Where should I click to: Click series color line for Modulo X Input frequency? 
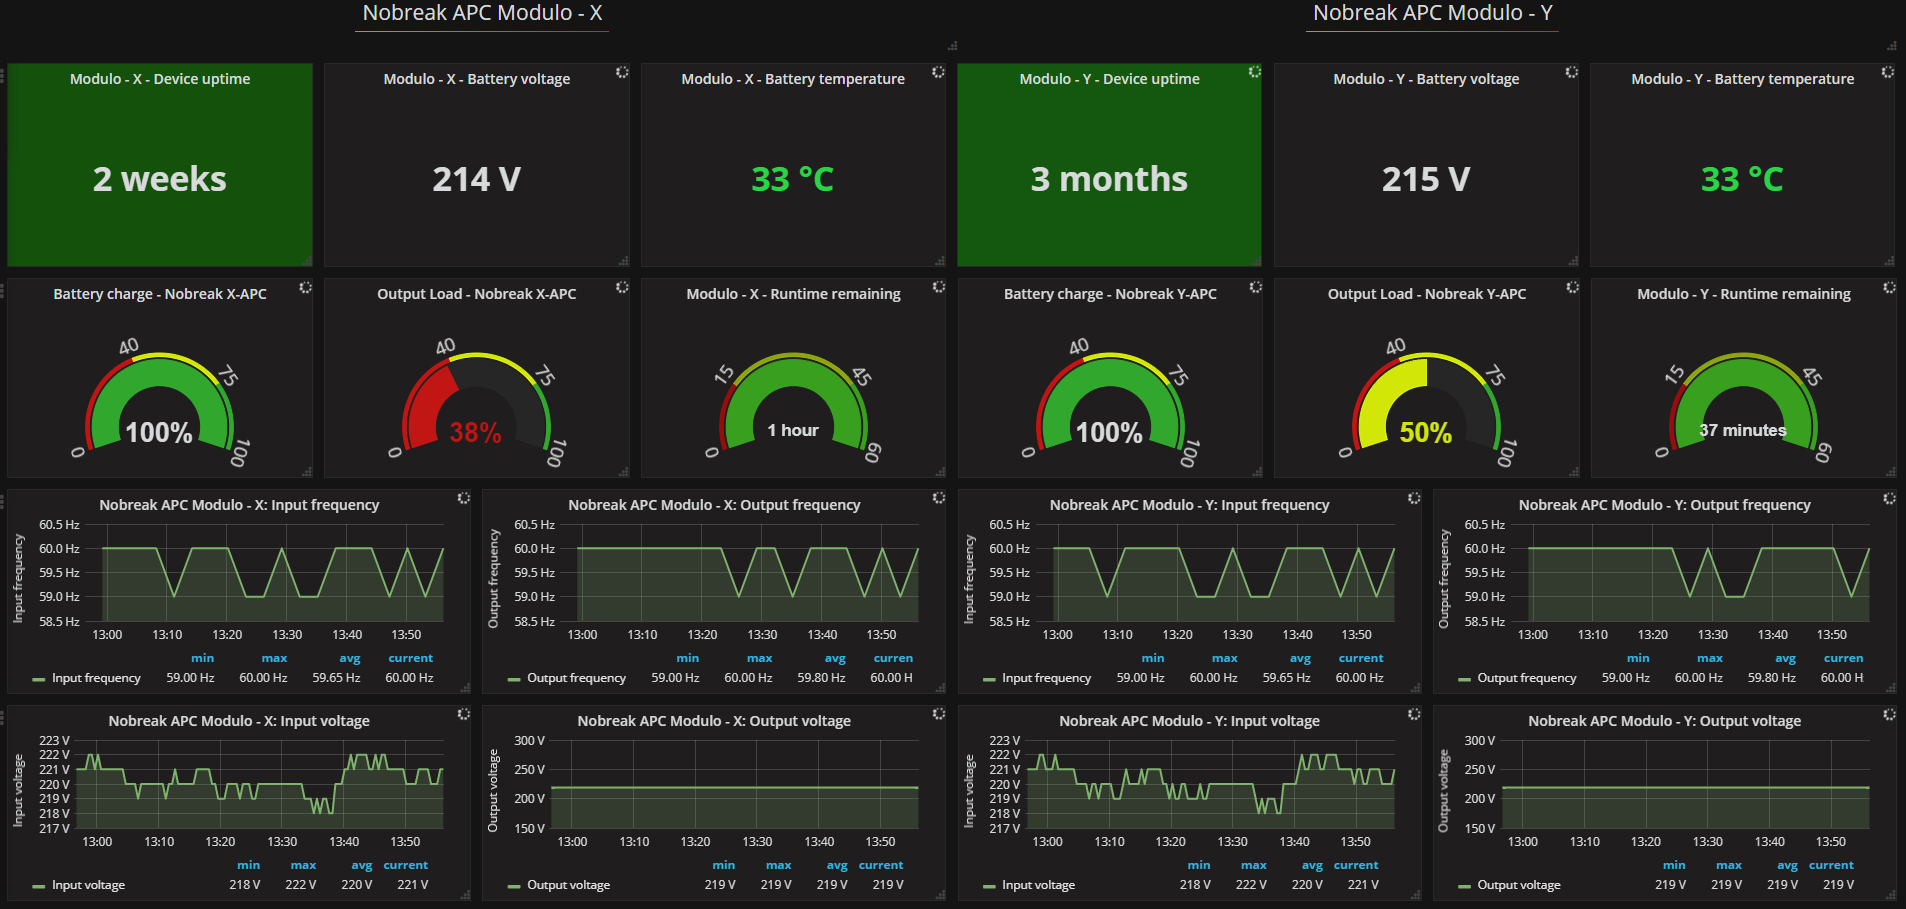click(39, 679)
